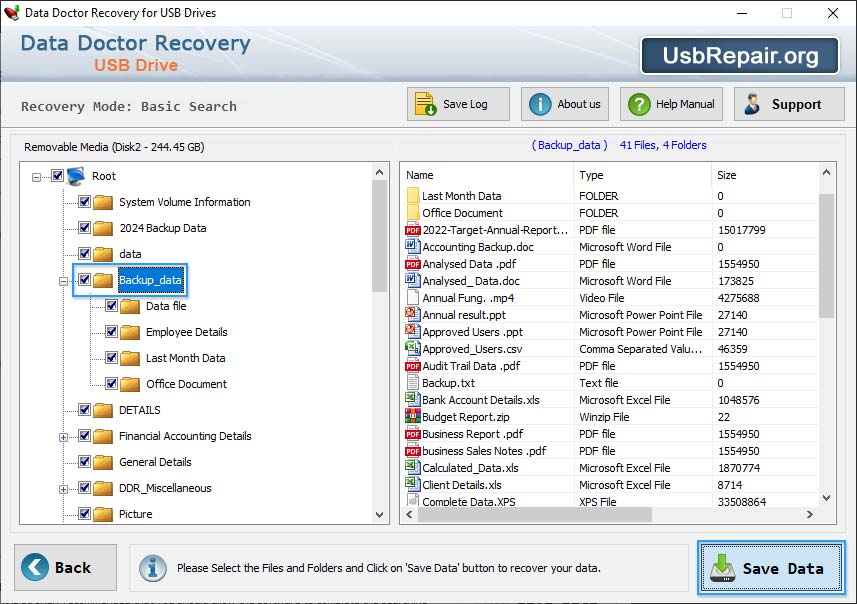Uncheck the Root checkbox

pos(57,175)
